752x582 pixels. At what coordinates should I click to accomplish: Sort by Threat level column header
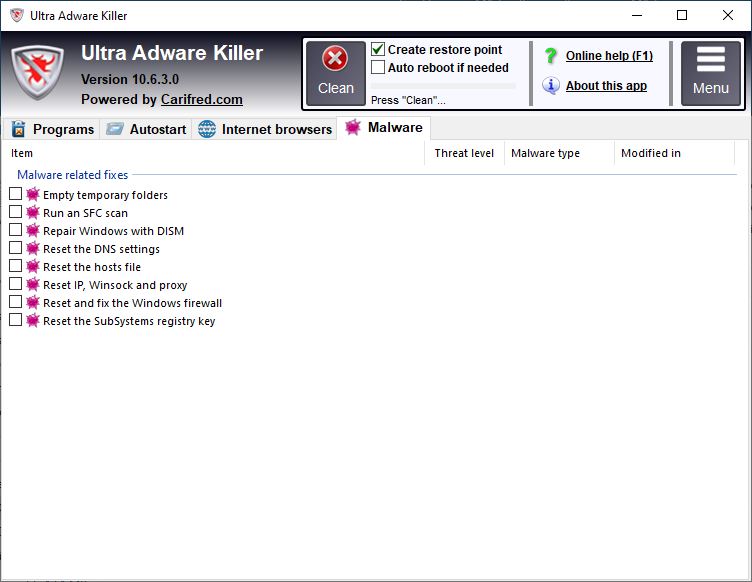coord(464,153)
